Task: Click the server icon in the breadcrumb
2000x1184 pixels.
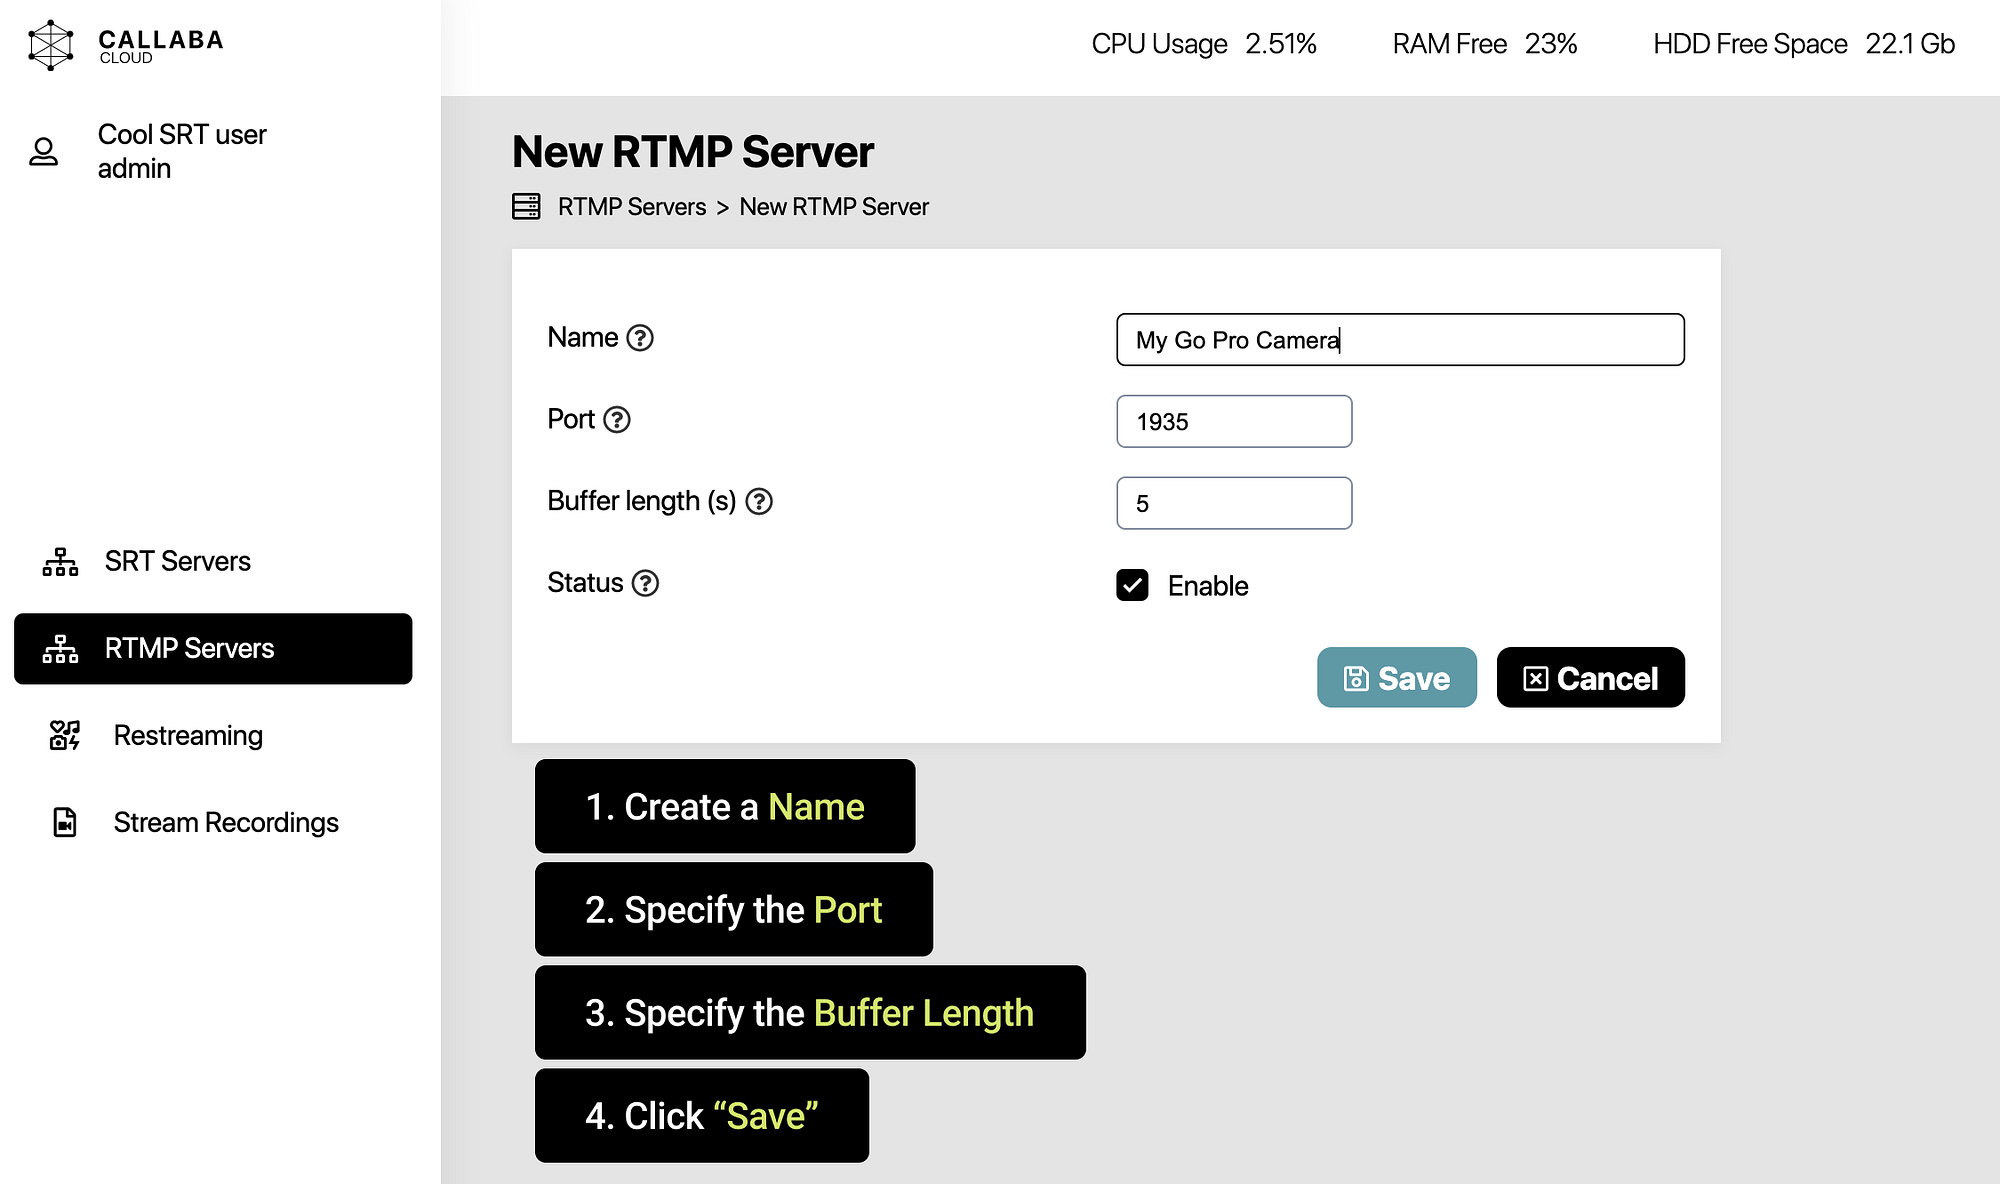Action: click(526, 206)
